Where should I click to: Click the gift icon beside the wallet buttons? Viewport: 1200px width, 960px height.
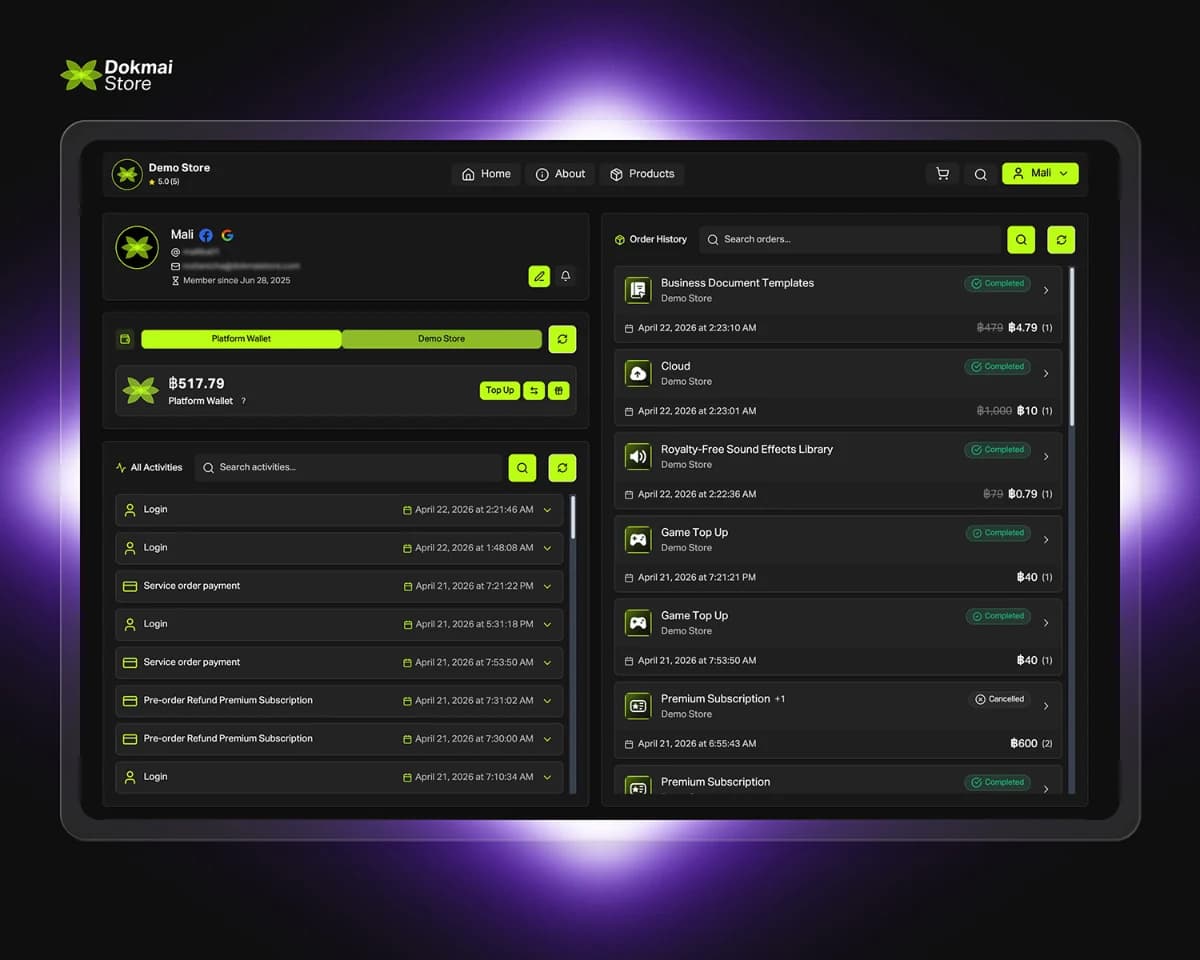tap(558, 390)
